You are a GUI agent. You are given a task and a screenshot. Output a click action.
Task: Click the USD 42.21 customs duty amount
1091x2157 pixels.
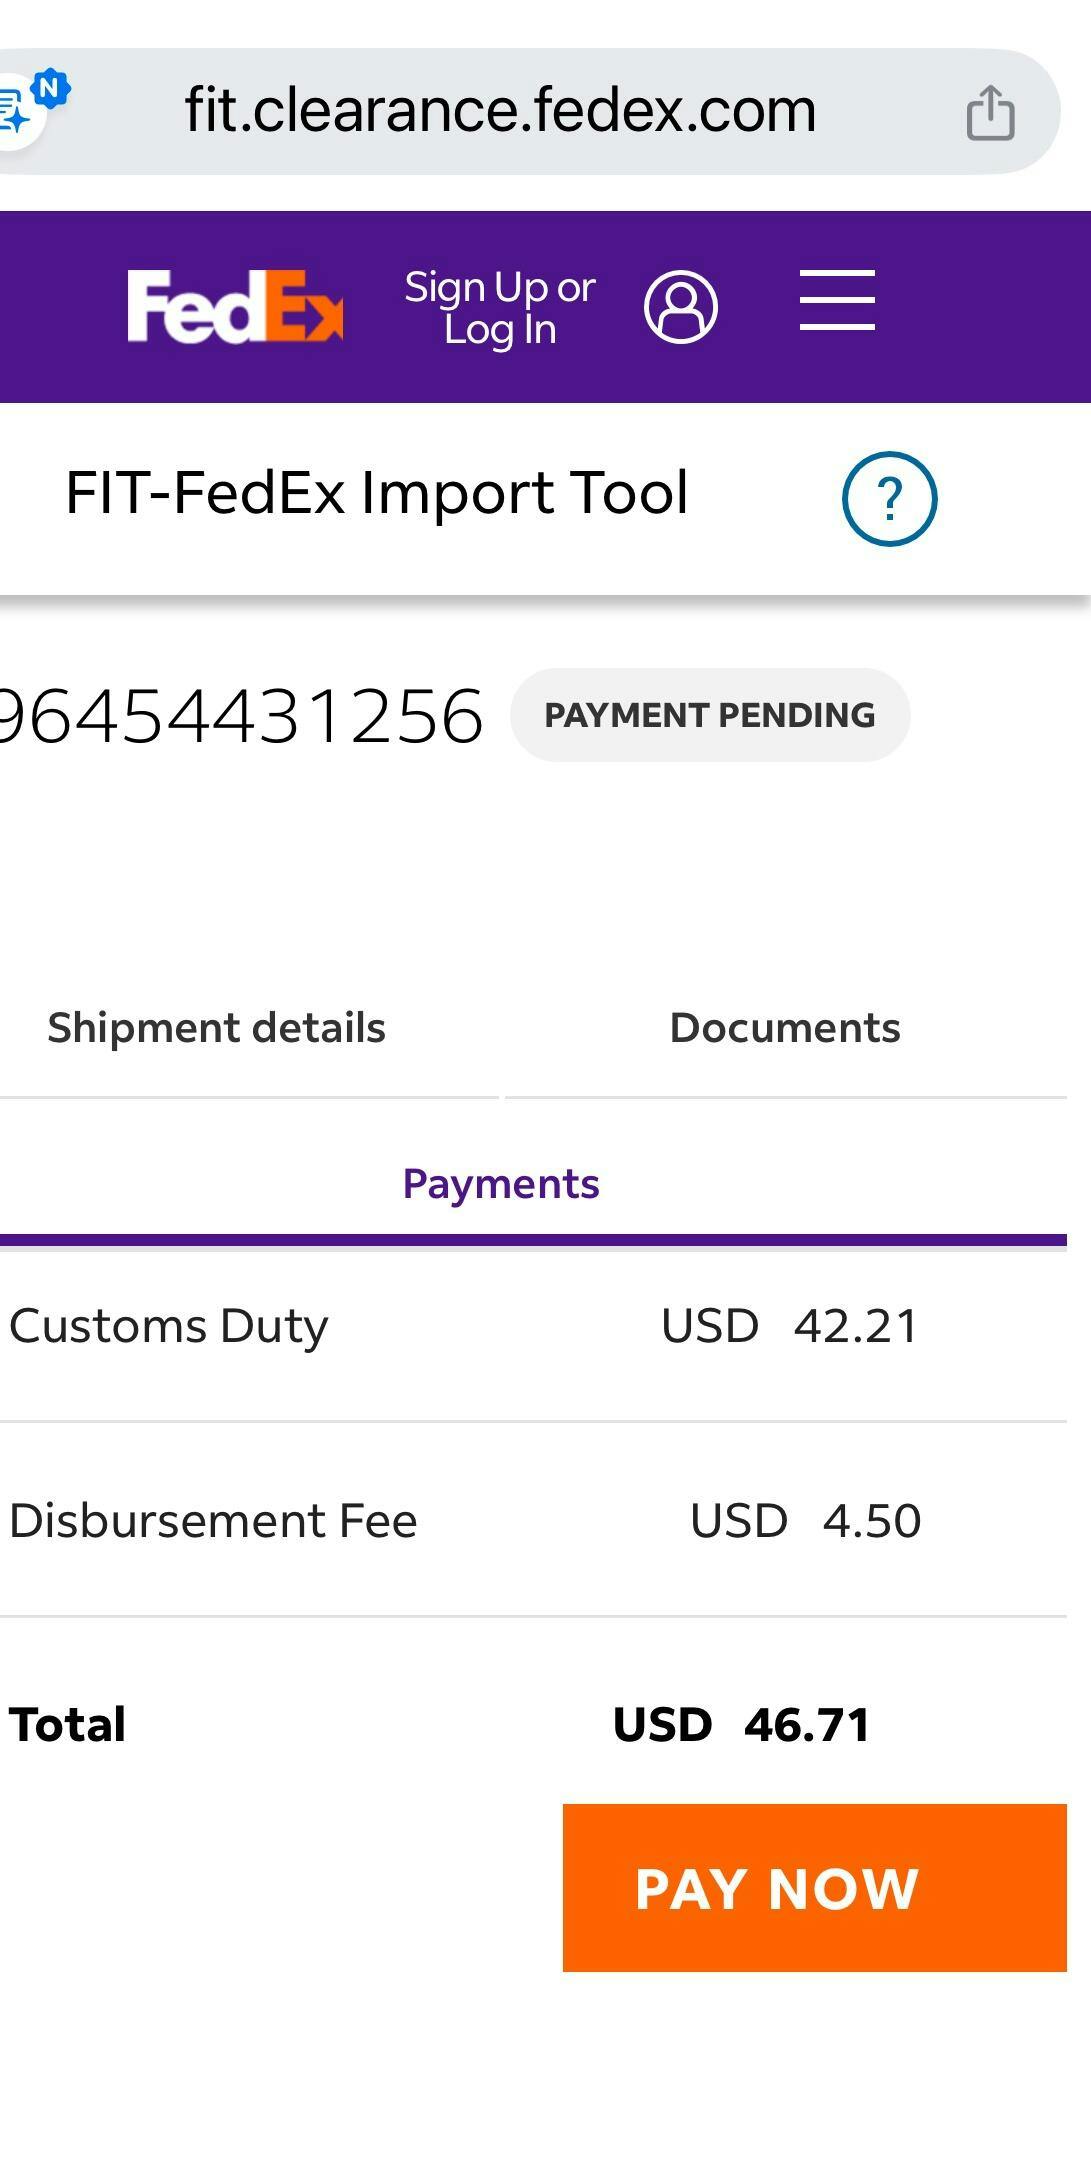(x=789, y=1326)
